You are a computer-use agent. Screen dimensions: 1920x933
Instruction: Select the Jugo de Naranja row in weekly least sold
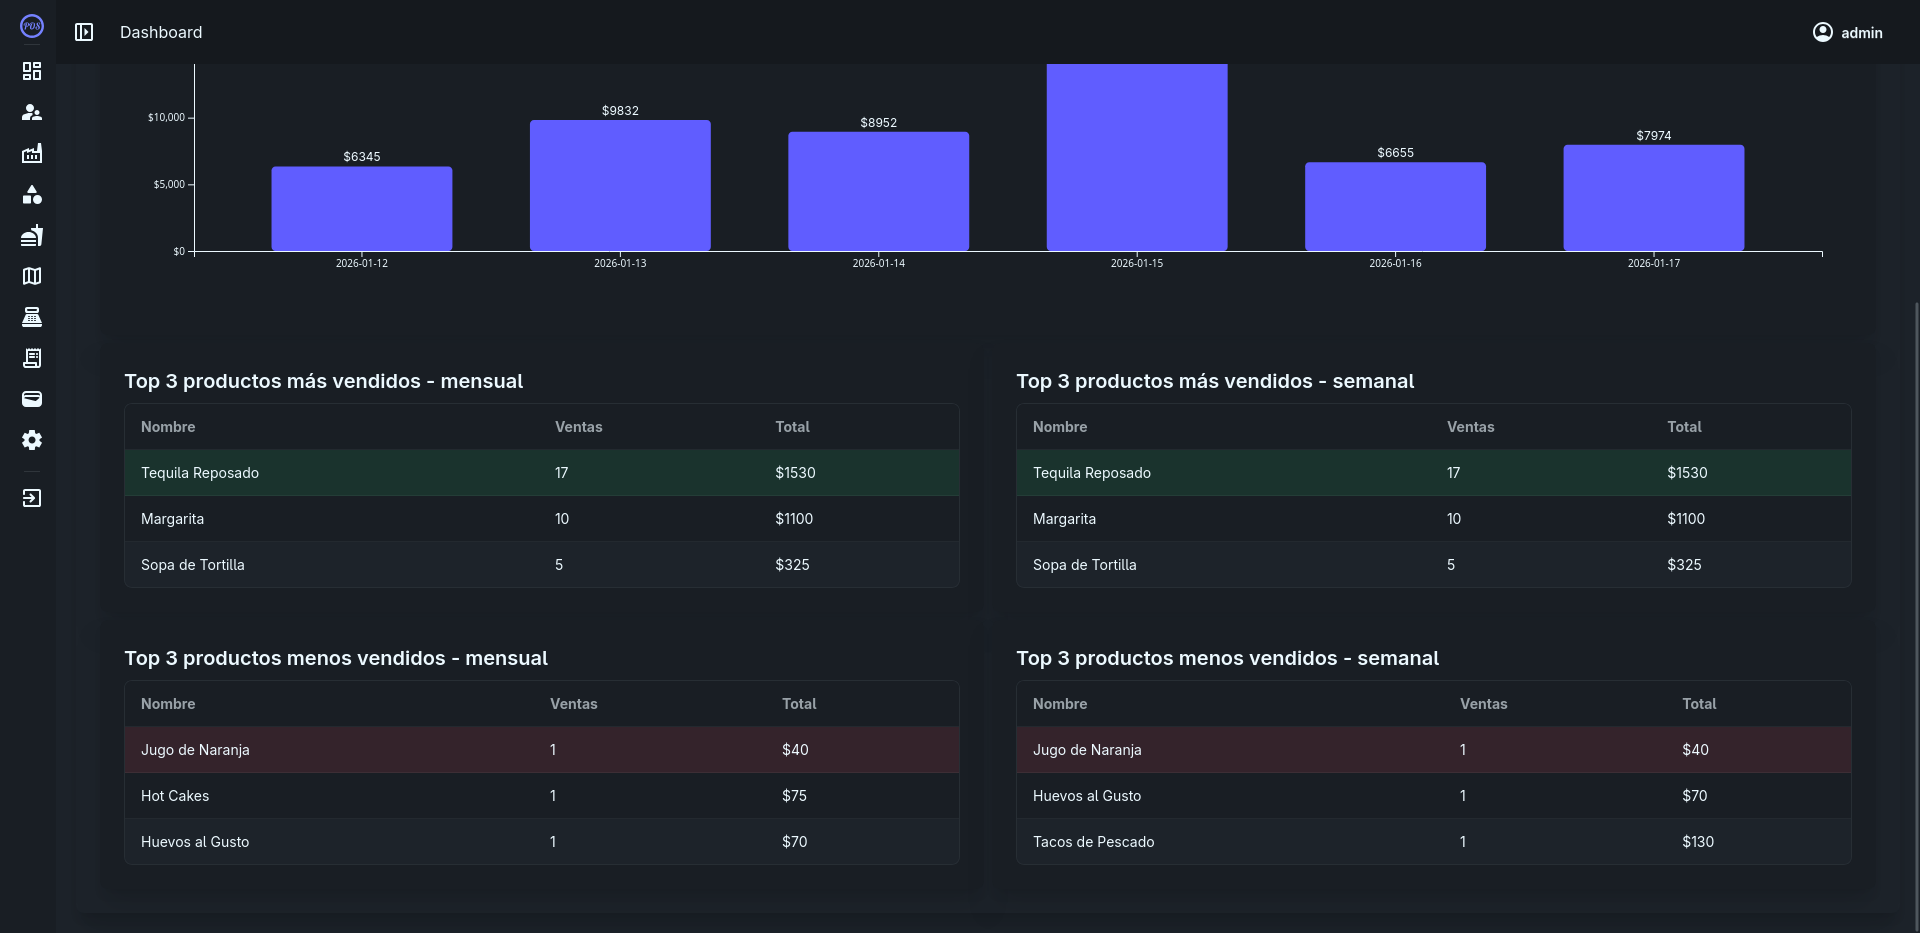click(x=1432, y=749)
